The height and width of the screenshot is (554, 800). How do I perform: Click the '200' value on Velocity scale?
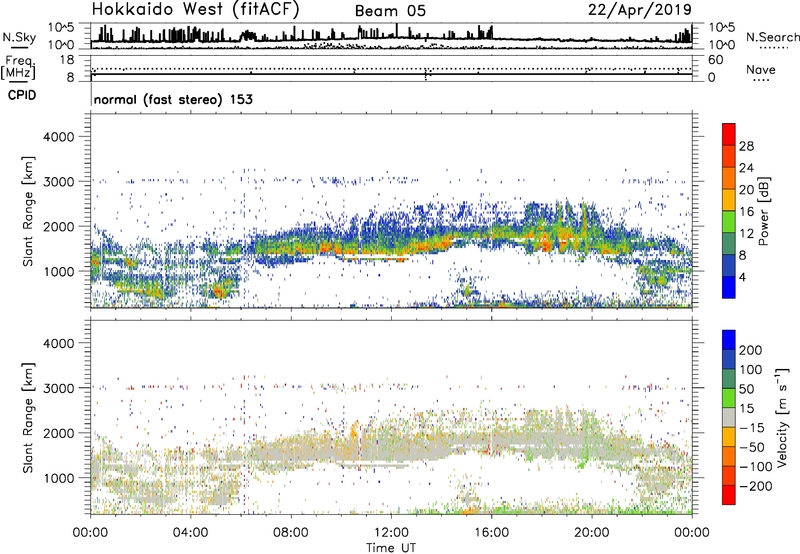click(x=751, y=350)
